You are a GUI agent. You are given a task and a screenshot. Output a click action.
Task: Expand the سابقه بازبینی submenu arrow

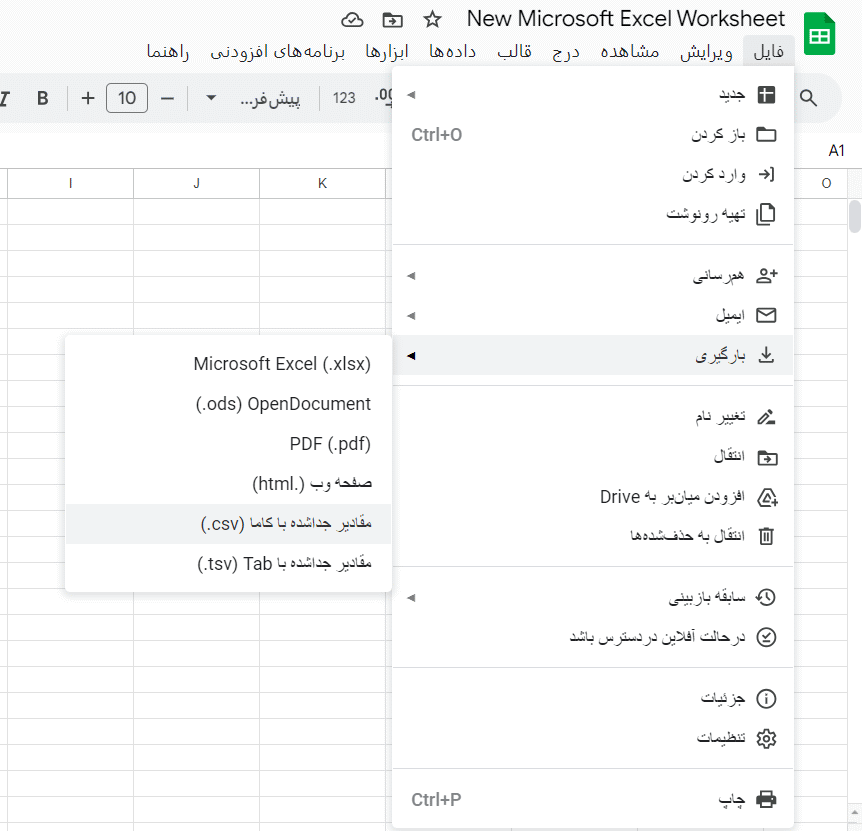411,598
